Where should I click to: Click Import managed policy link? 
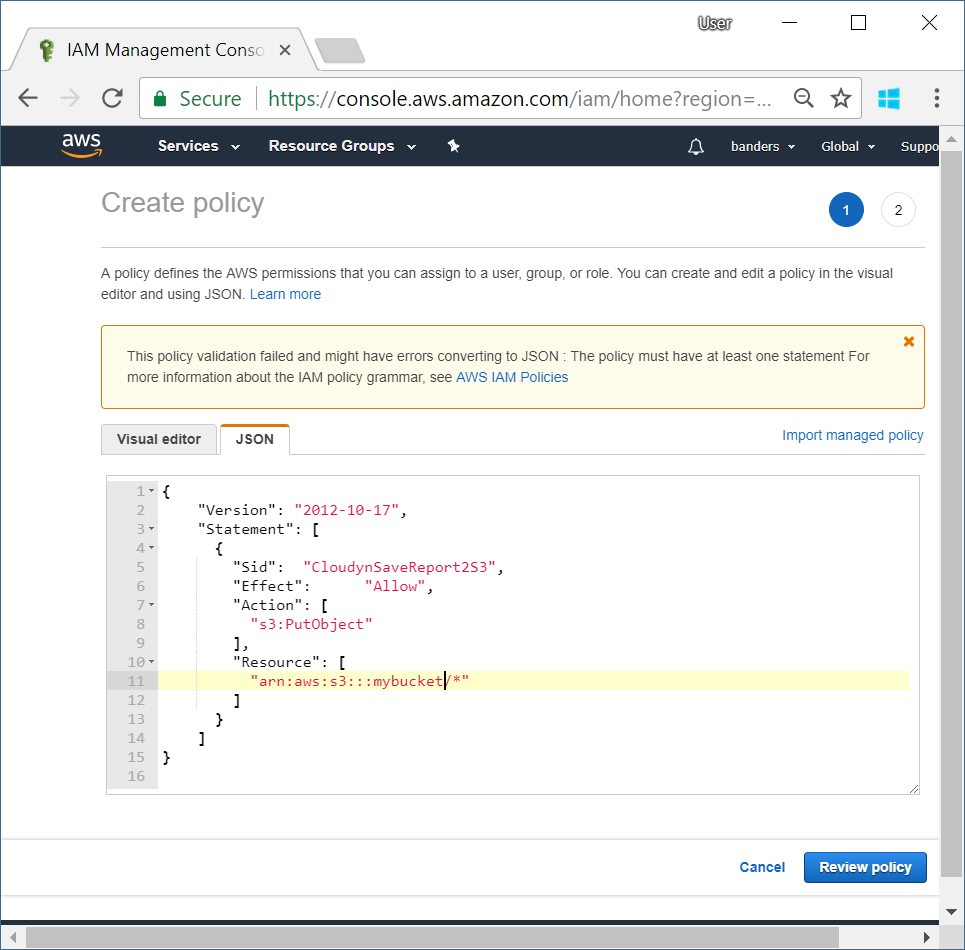(852, 435)
